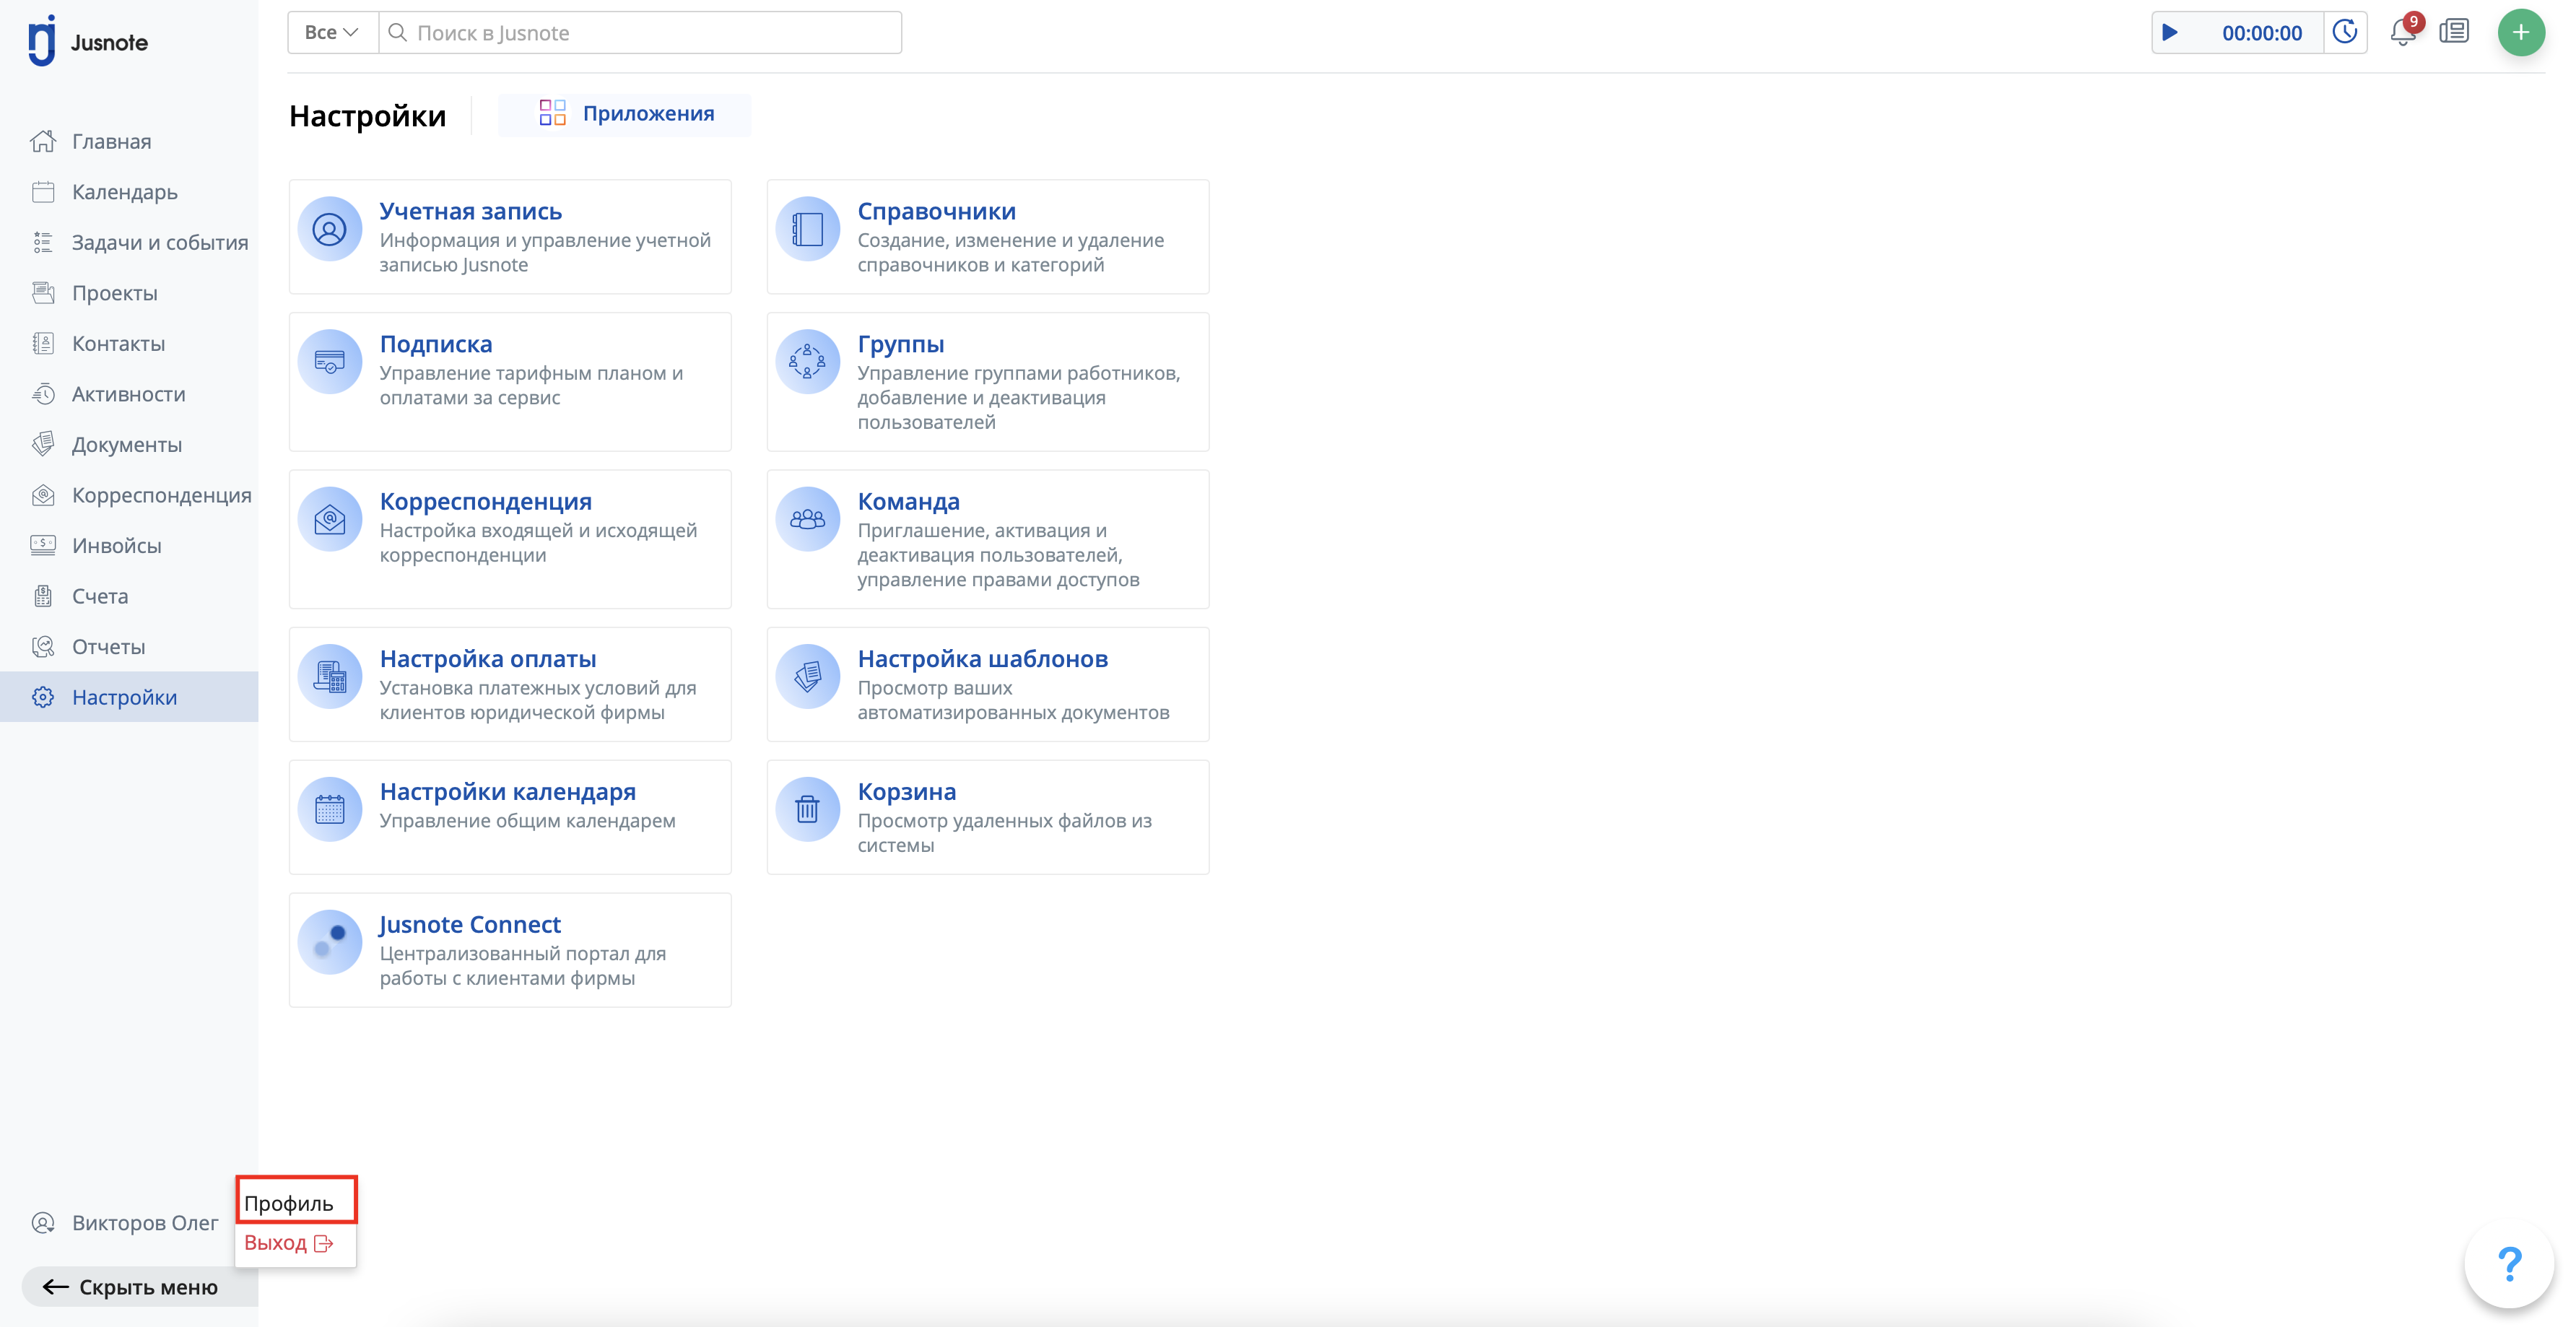The image size is (2576, 1327).
Task: Click text 'Управление общим календарем'
Action: [527, 821]
